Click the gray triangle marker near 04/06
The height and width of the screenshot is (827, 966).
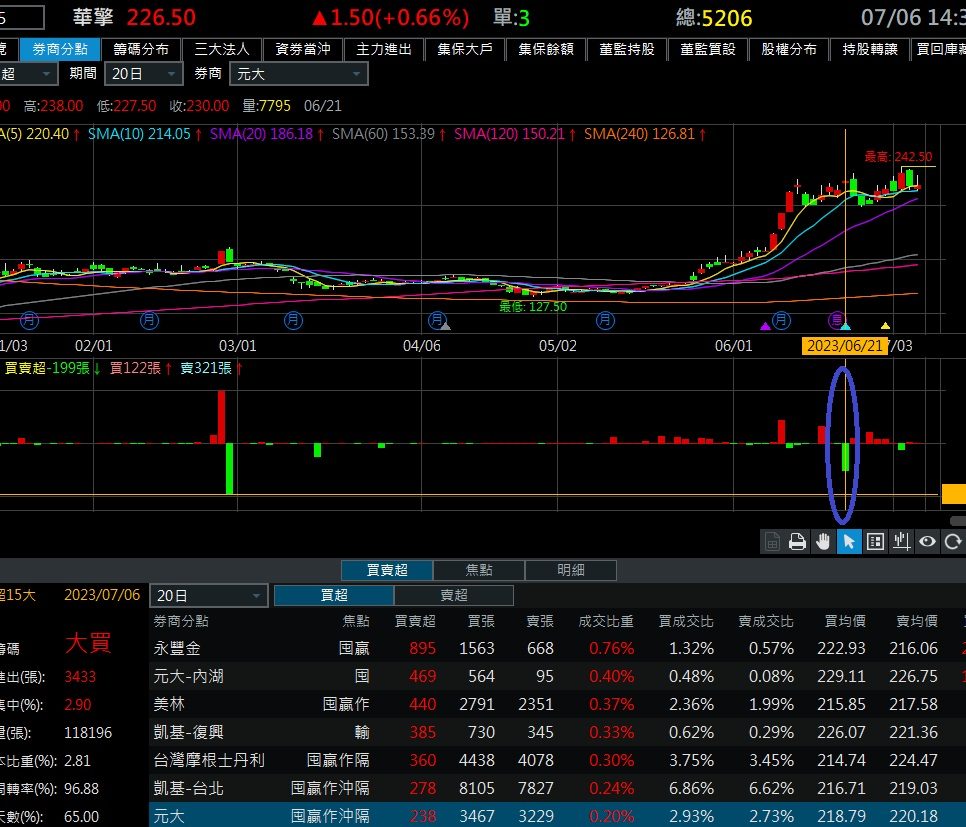445,326
